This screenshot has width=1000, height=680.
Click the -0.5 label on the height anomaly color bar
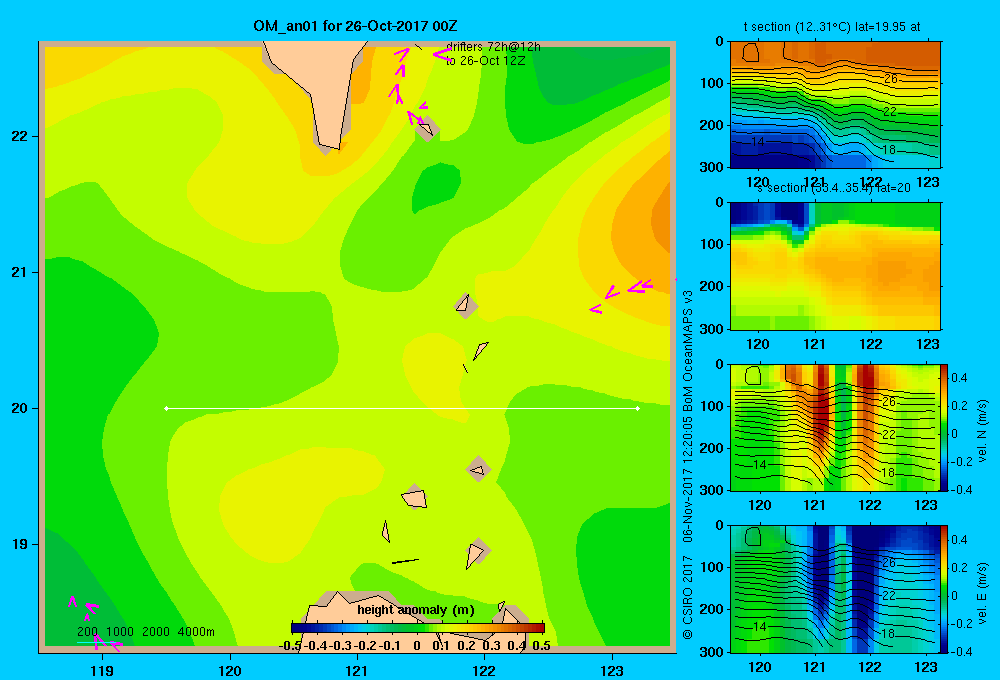pos(291,646)
